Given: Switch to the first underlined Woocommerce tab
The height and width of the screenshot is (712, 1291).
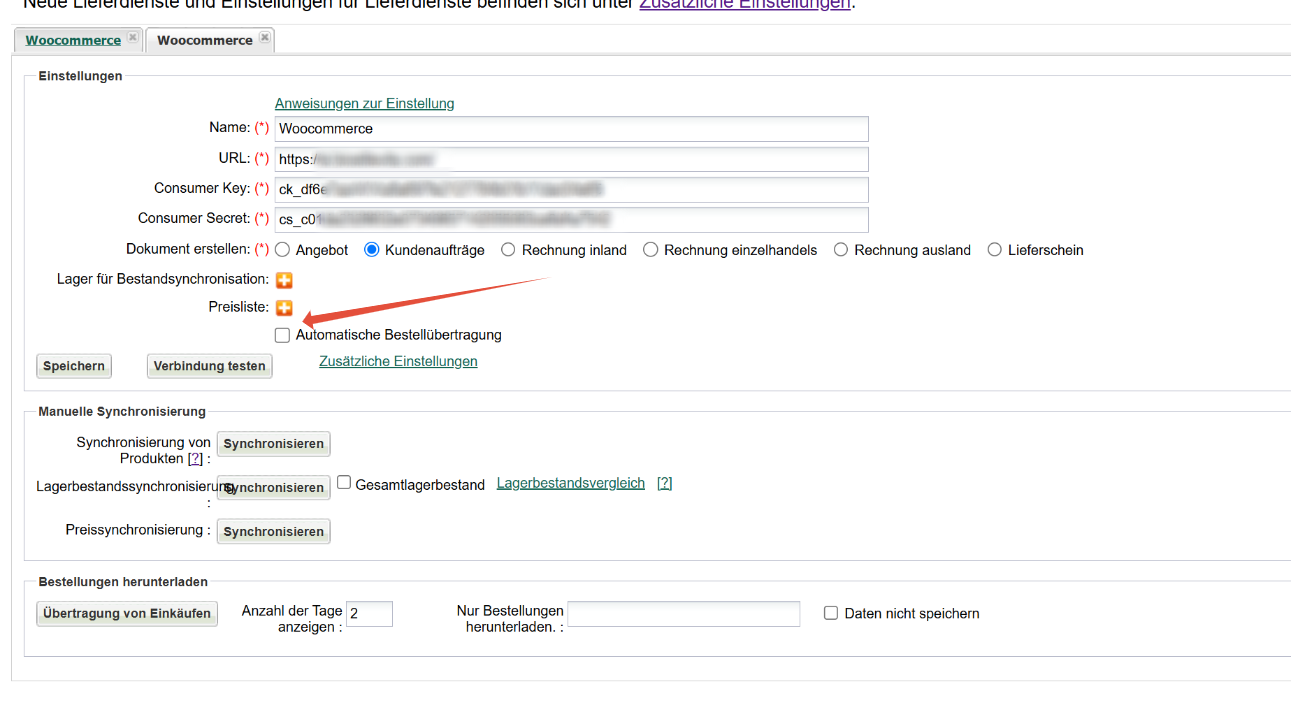Looking at the screenshot, I should [73, 40].
